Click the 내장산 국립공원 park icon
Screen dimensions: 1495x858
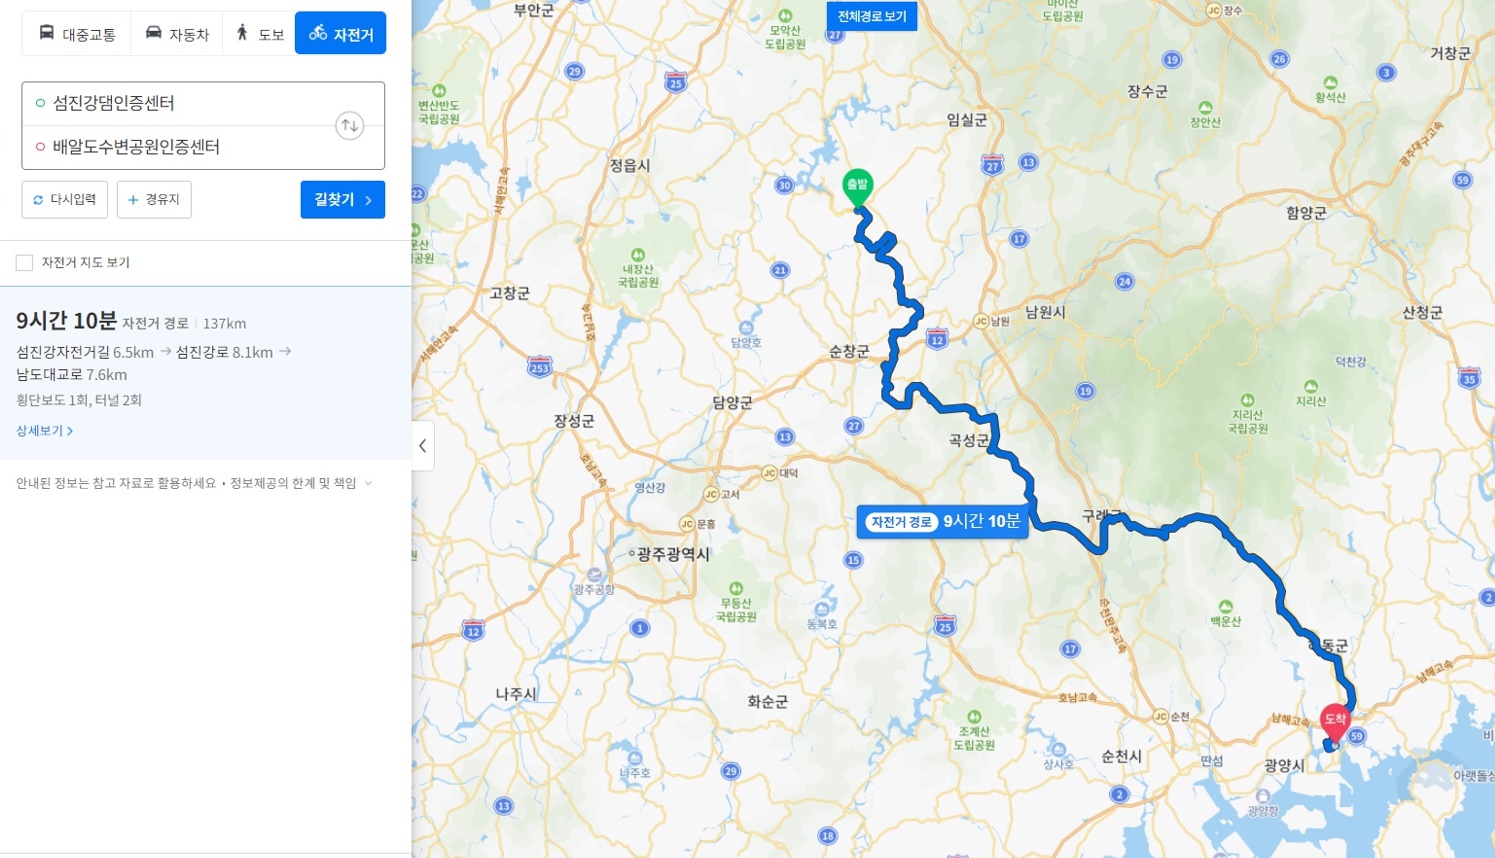point(637,255)
